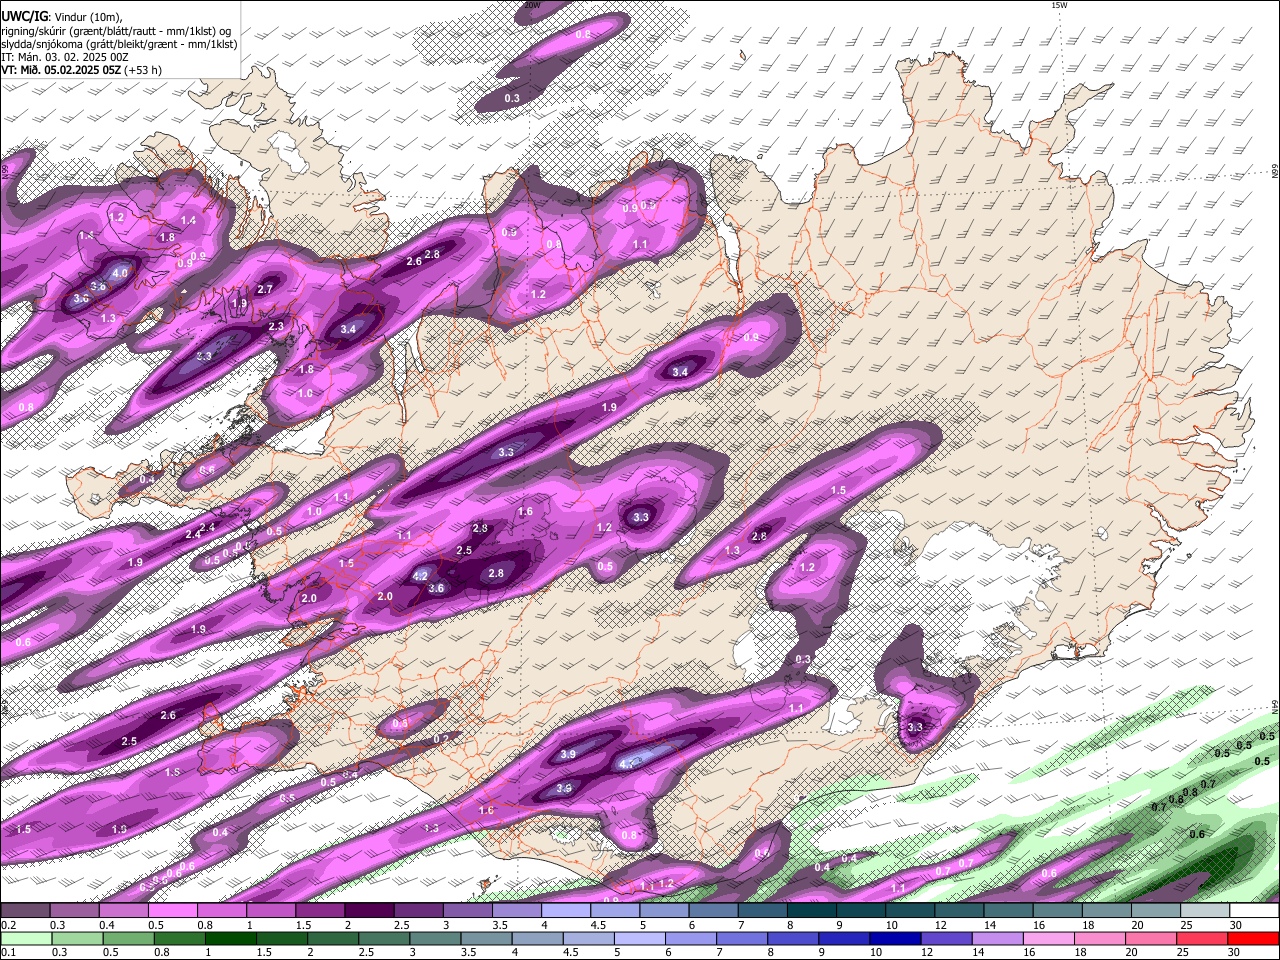1280x960 pixels.
Task: Click the rain-scale swatch between 8 and 9
Action: [792, 938]
